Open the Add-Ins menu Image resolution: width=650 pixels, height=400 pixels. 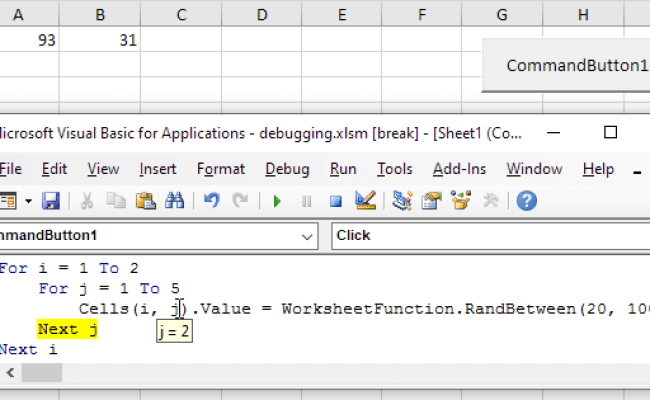pyautogui.click(x=459, y=169)
